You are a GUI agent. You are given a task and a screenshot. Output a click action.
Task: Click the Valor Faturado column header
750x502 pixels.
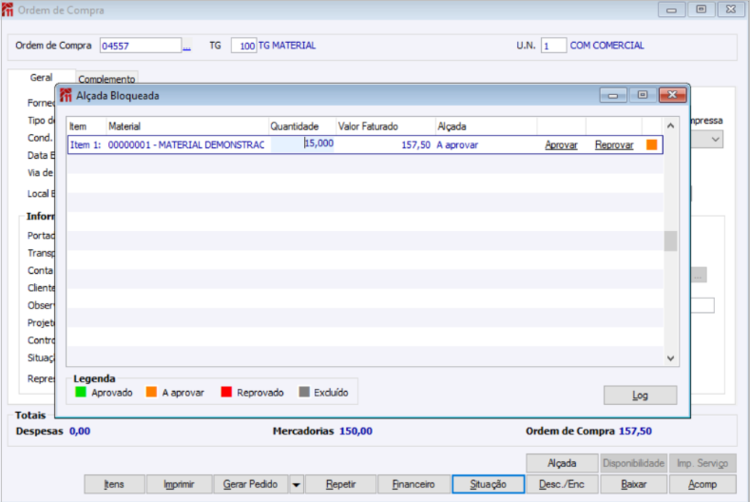(x=368, y=126)
